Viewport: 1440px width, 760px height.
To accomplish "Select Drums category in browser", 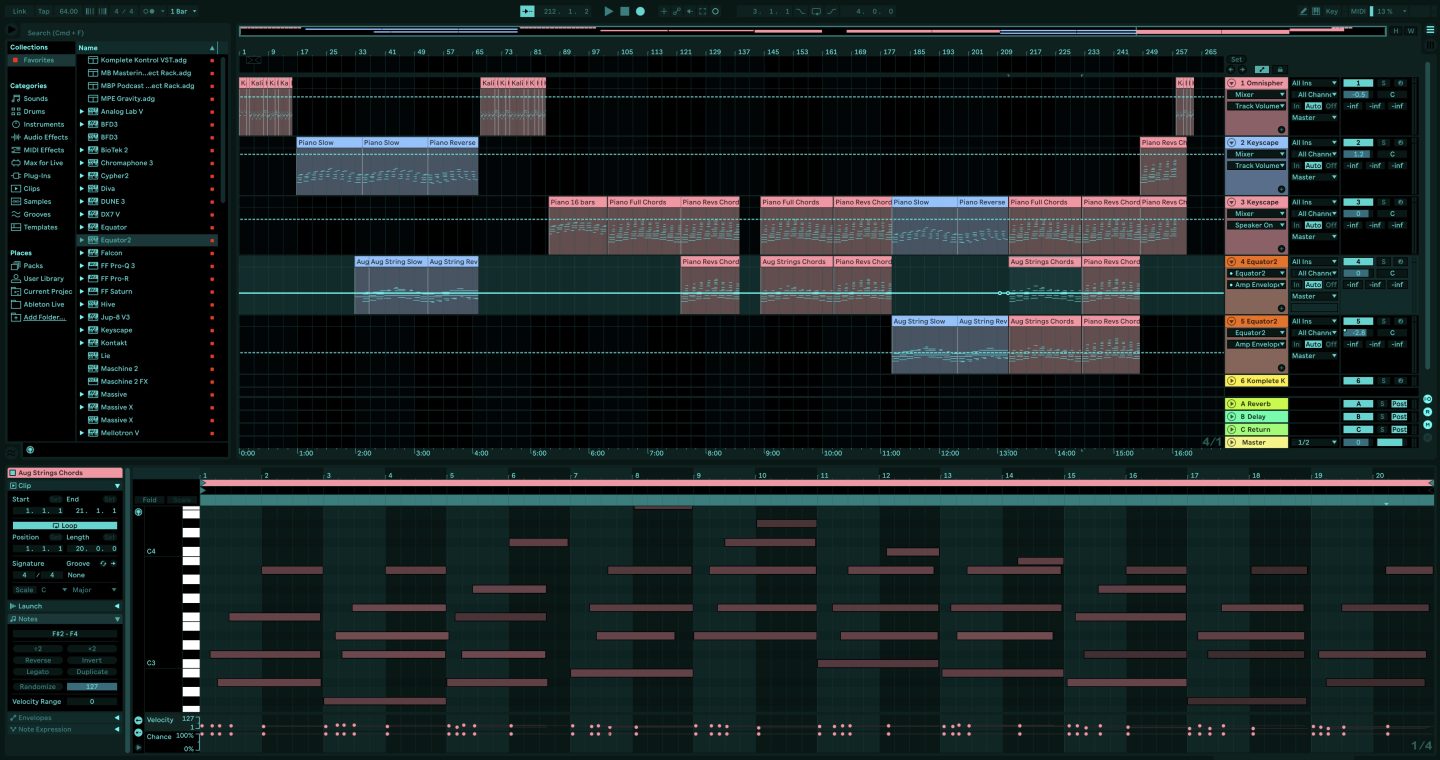I will click(35, 112).
